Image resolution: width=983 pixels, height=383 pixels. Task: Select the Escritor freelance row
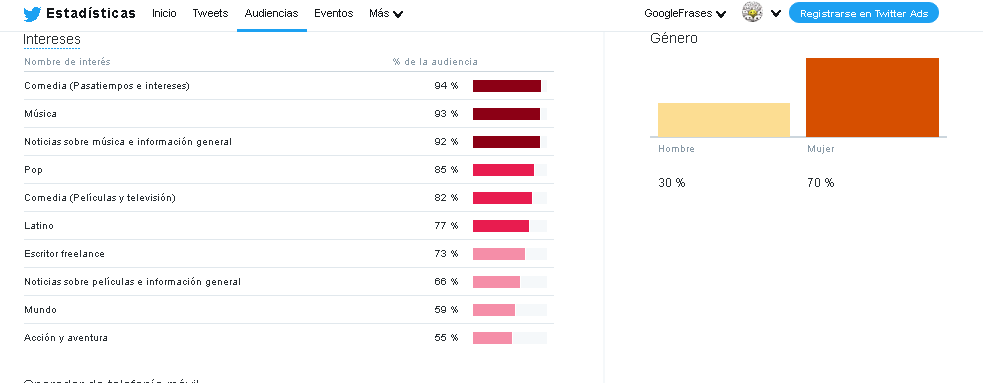tap(288, 254)
